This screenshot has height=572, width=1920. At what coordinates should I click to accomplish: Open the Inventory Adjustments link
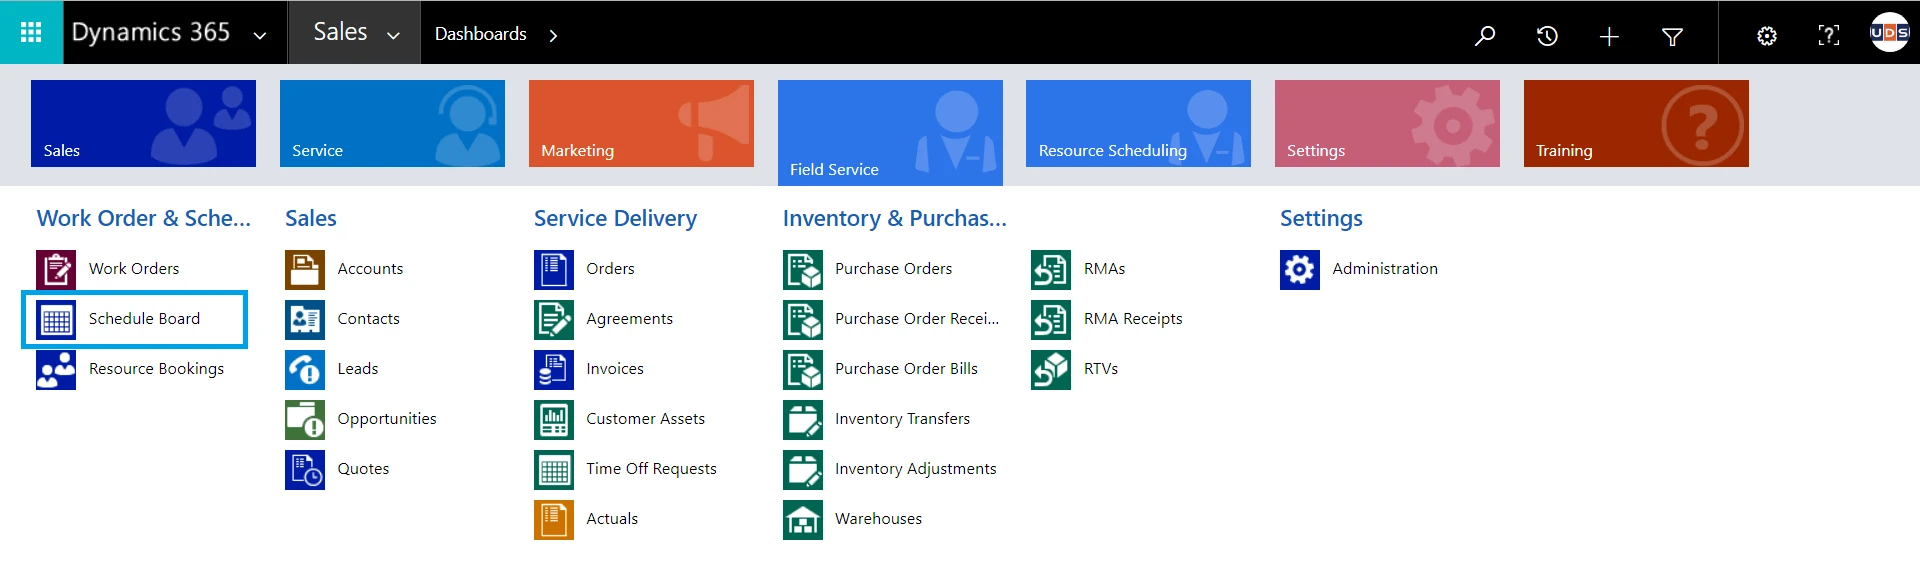915,469
